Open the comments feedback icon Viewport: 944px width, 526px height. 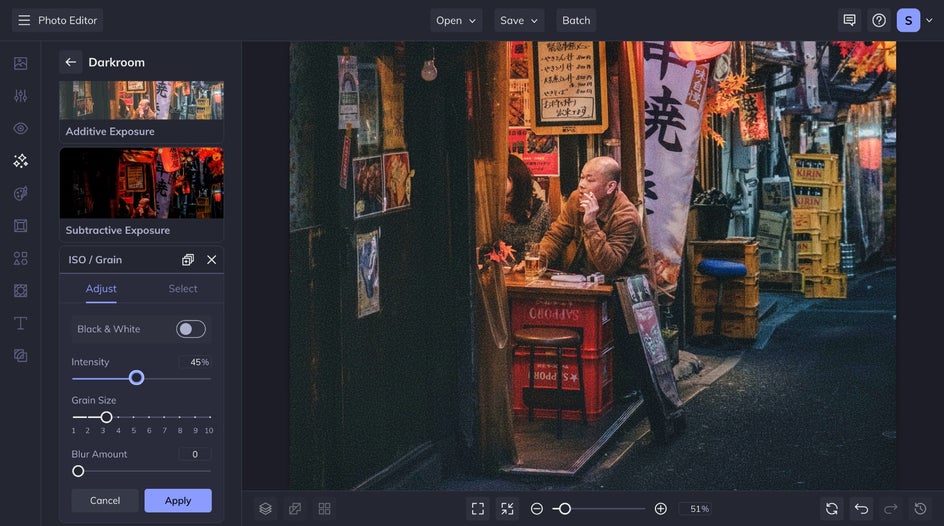click(849, 20)
